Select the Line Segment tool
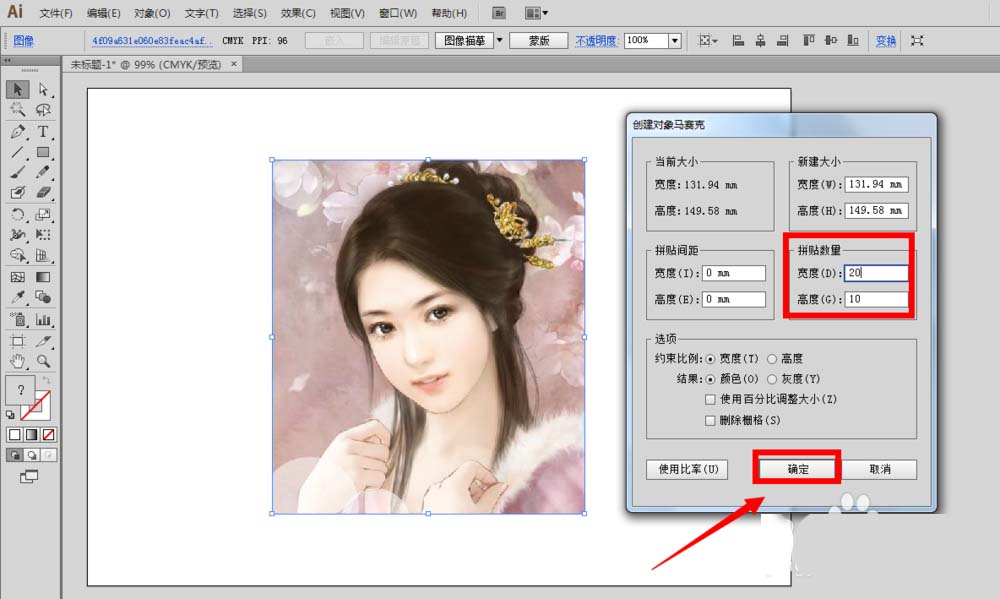Screen dimensions: 1000x599 tap(18, 152)
